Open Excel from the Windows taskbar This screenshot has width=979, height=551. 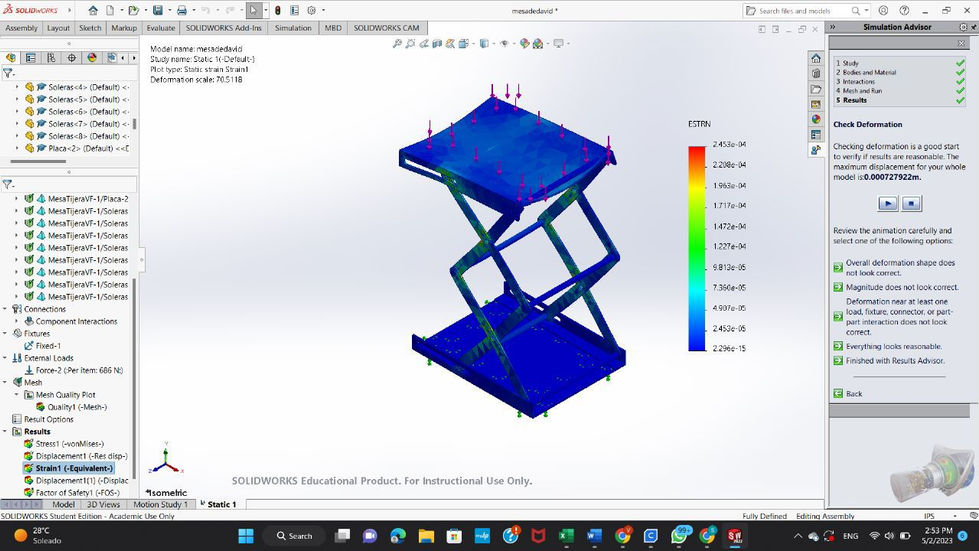[x=566, y=535]
